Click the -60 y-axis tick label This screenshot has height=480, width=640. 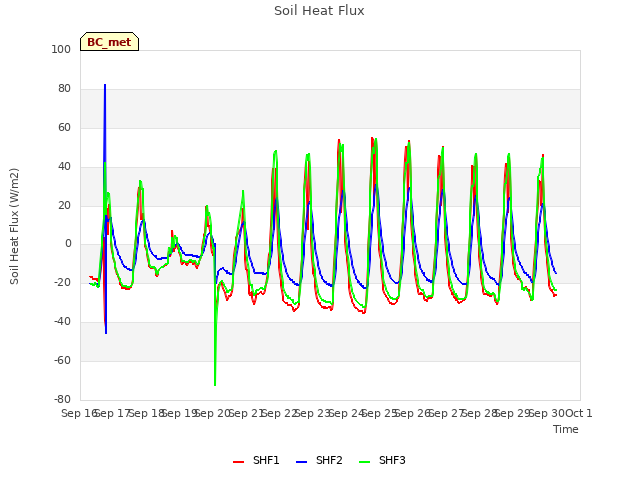(62, 360)
